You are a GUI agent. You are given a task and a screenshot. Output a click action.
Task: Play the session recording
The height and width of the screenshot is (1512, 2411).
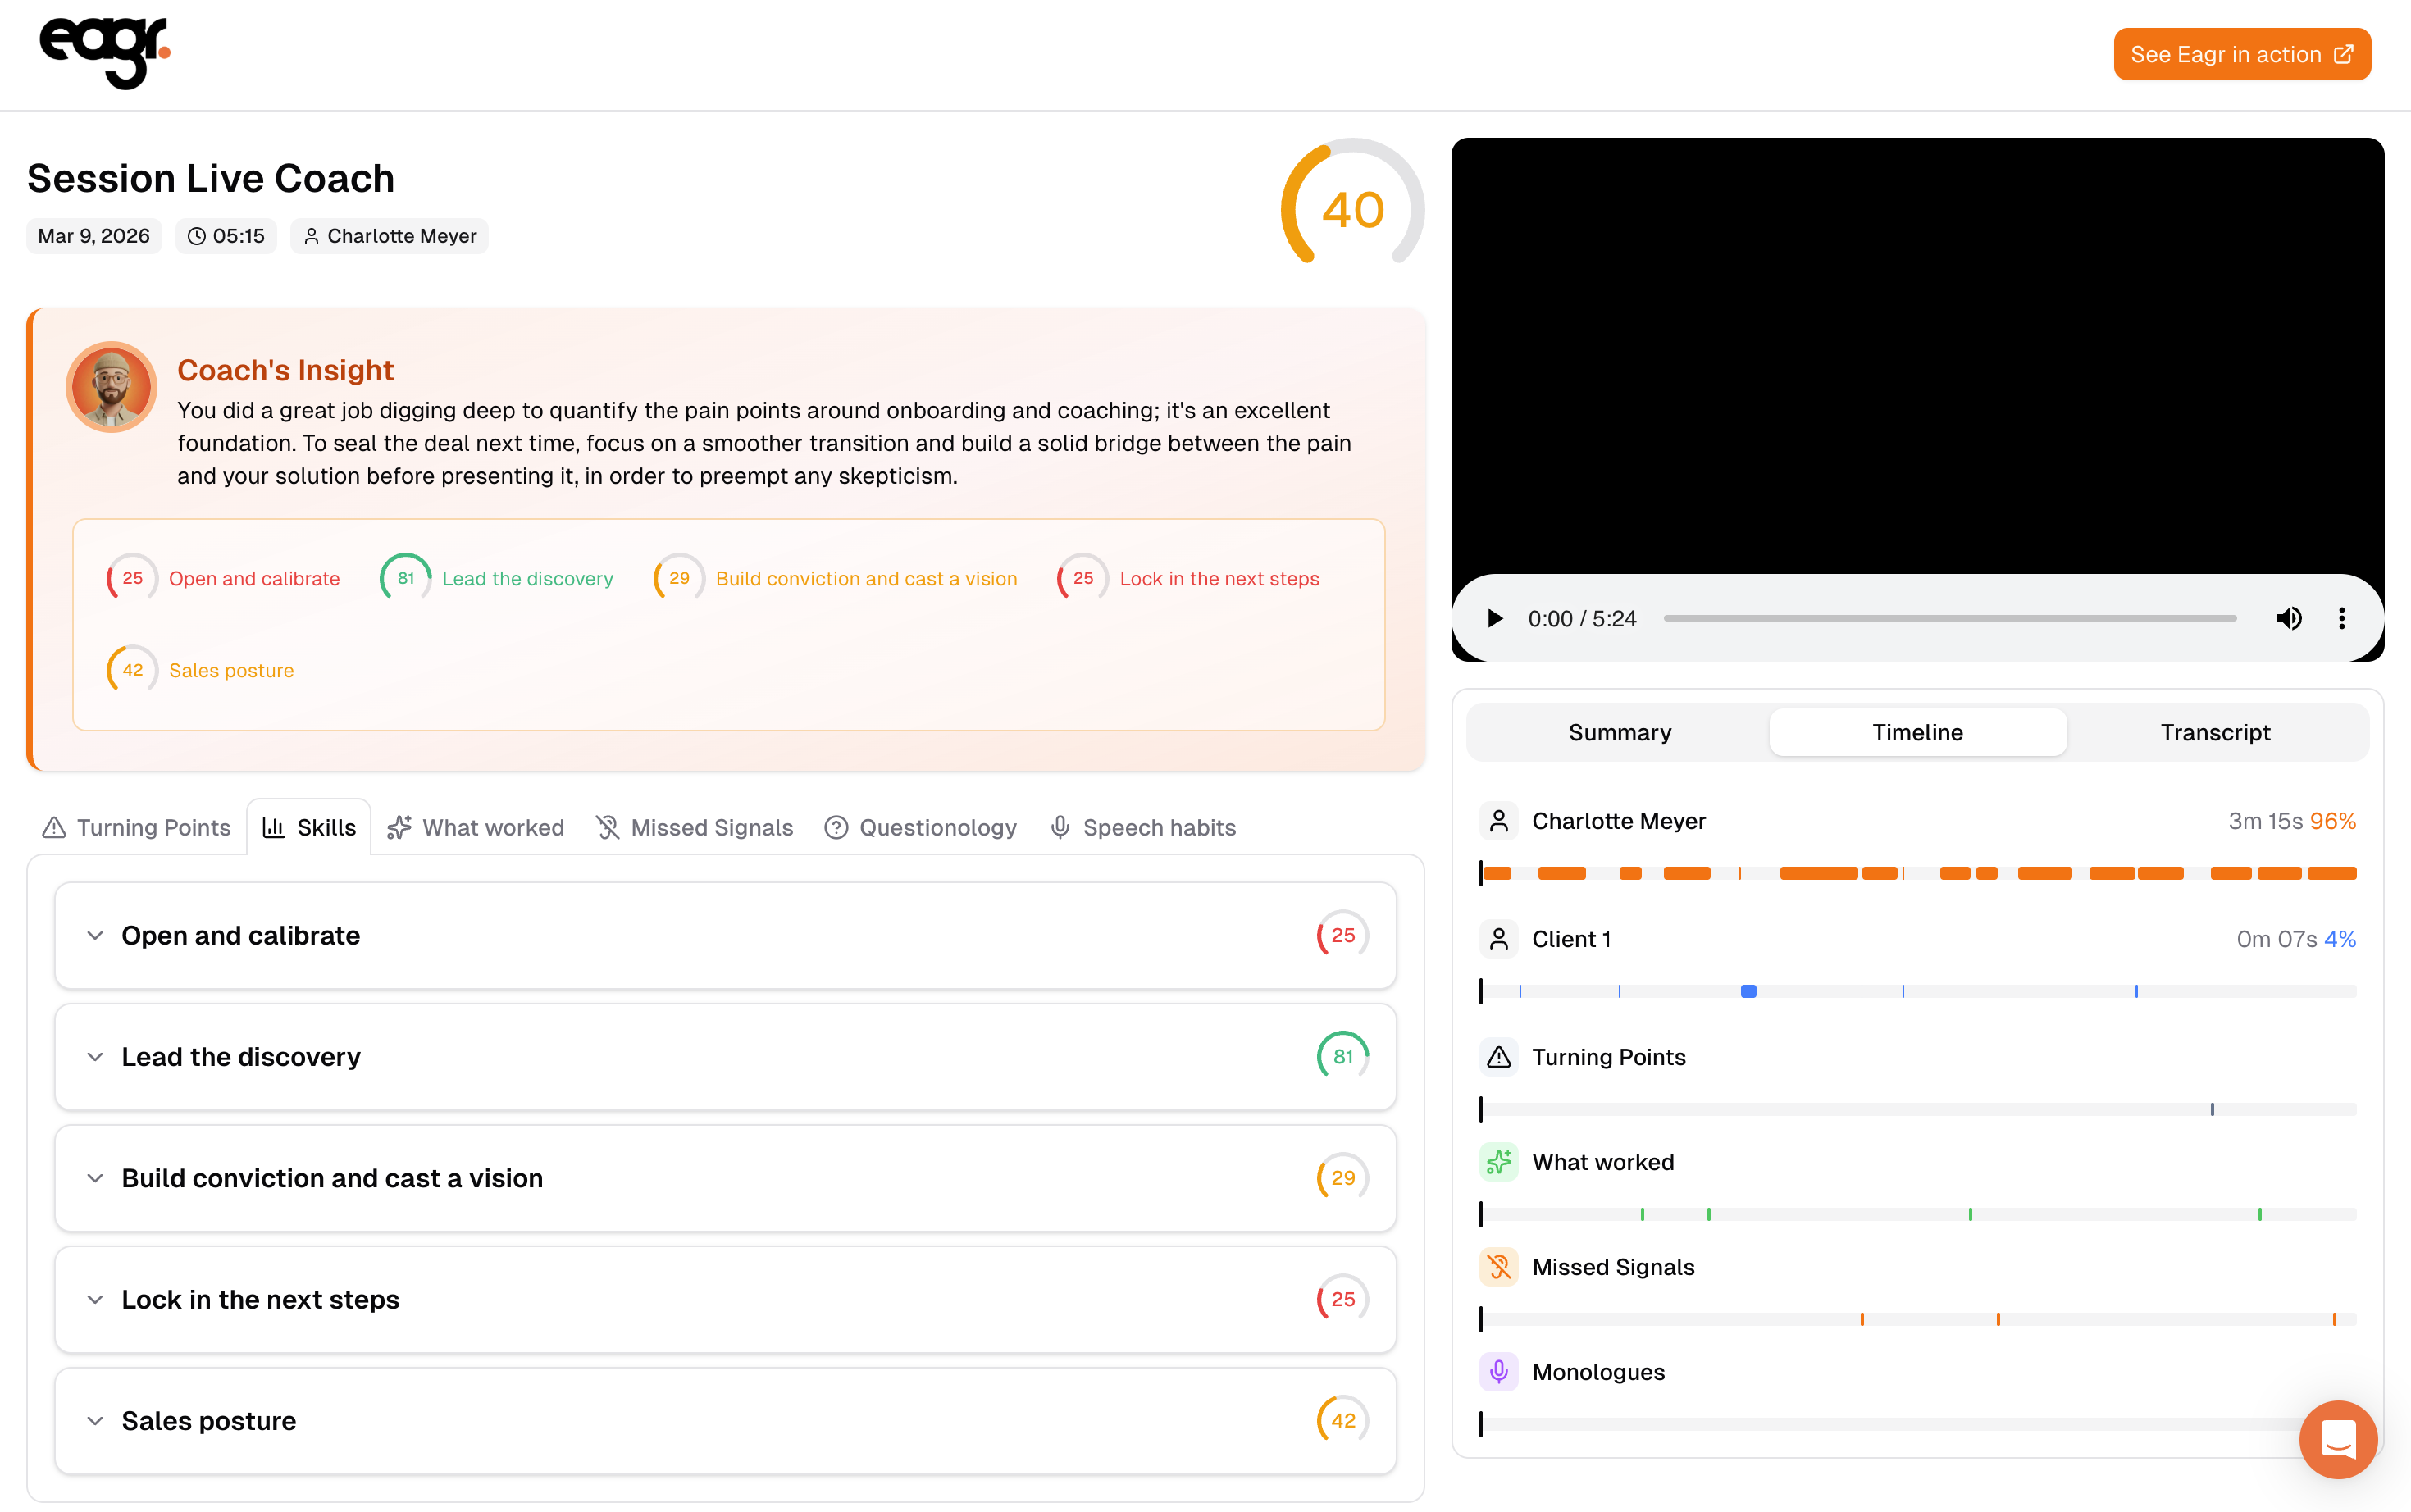pos(1494,618)
